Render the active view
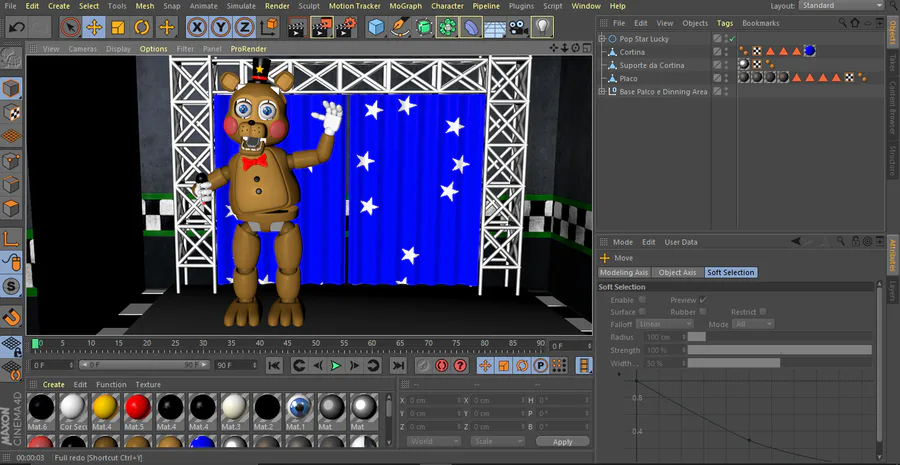This screenshot has height=465, width=900. click(297, 27)
